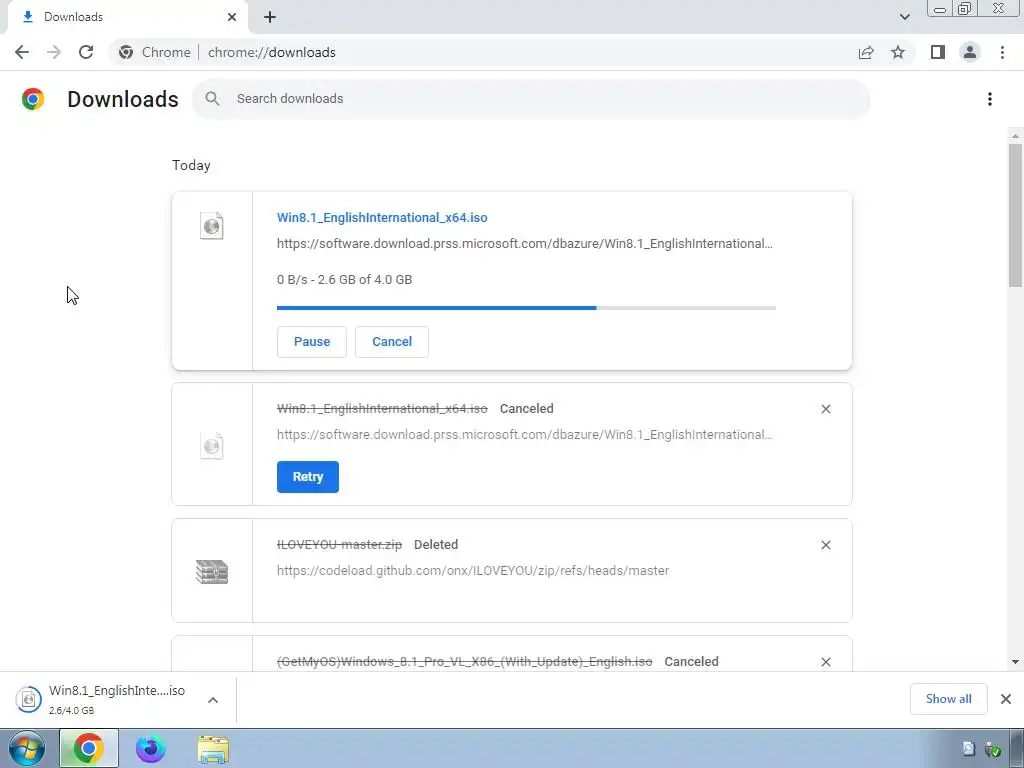Click the active download's microsoft.com URL

(524, 244)
